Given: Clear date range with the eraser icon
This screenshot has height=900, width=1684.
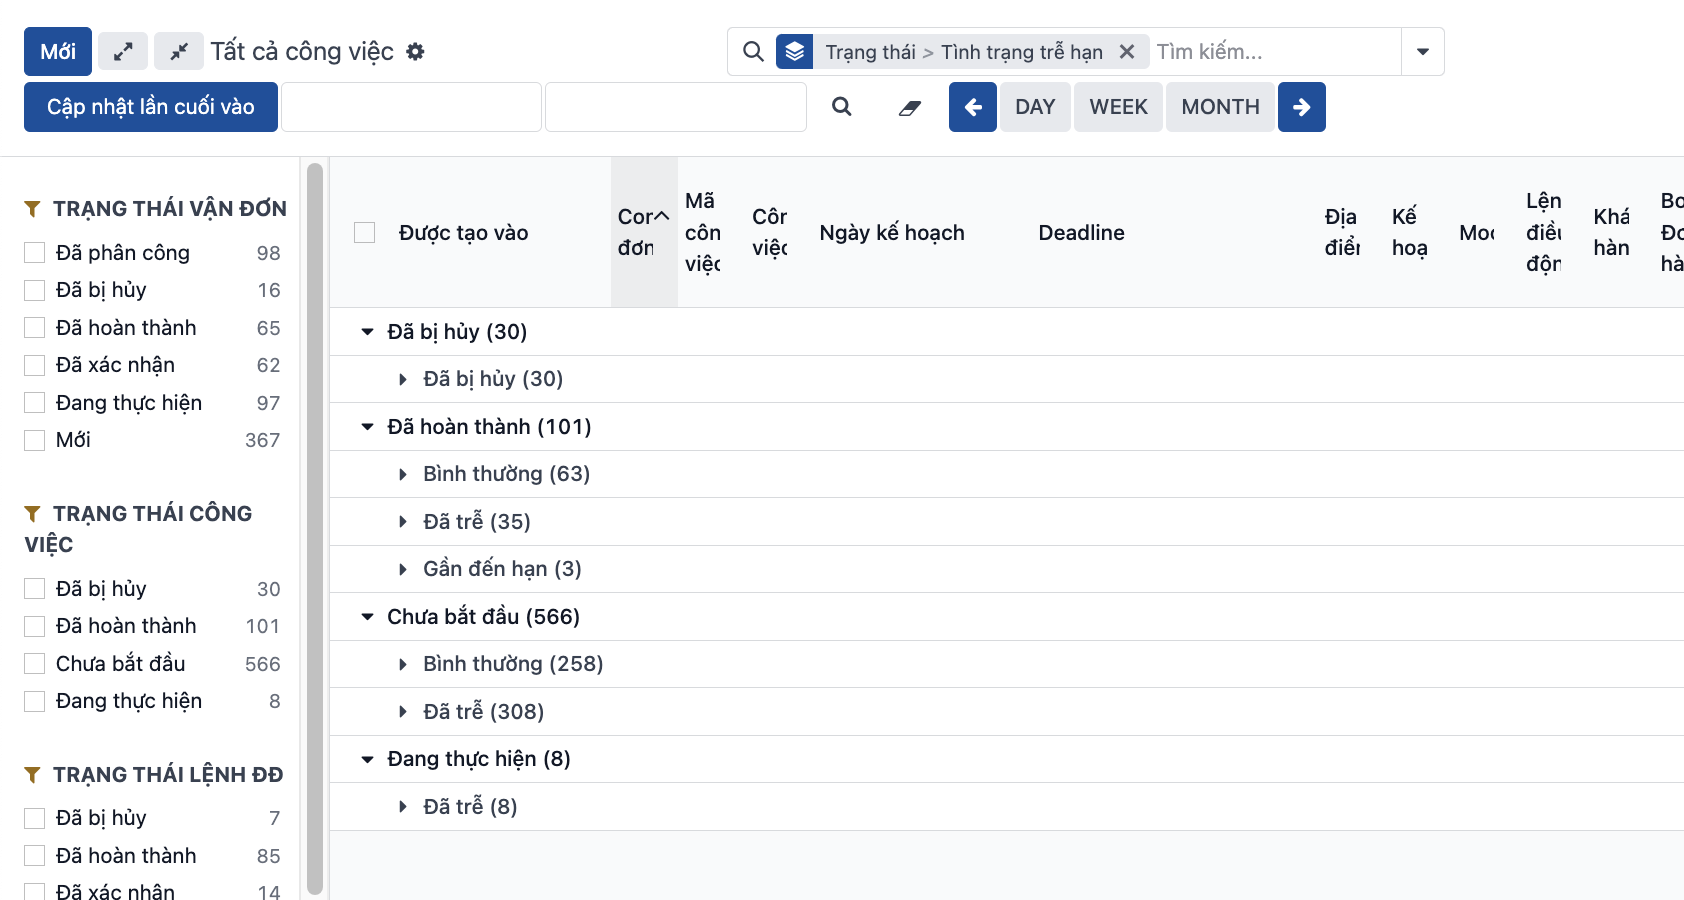Looking at the screenshot, I should click(x=910, y=107).
